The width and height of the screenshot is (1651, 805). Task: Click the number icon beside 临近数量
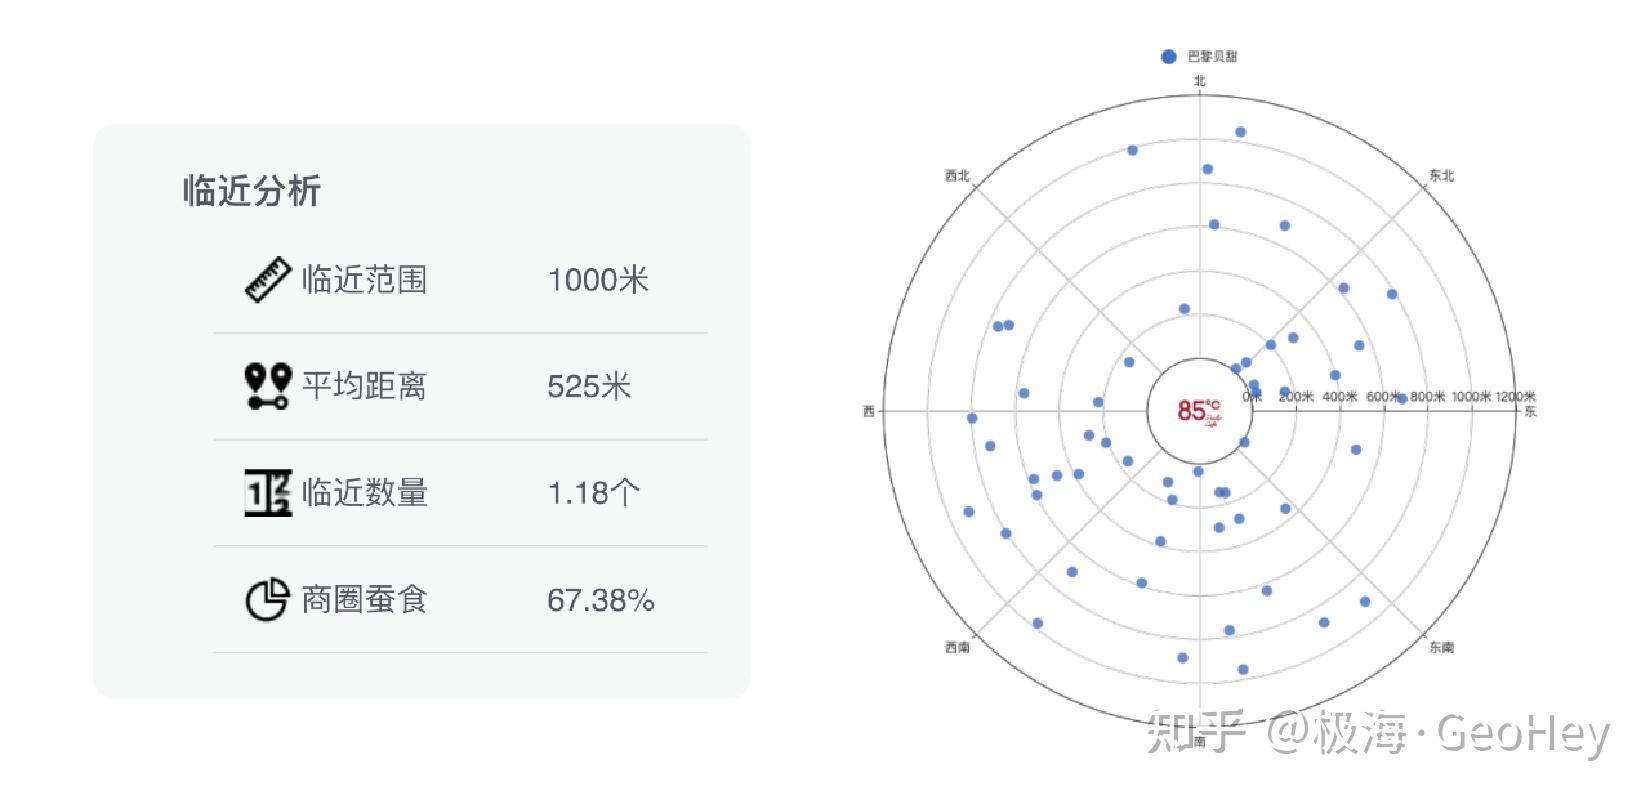(268, 493)
